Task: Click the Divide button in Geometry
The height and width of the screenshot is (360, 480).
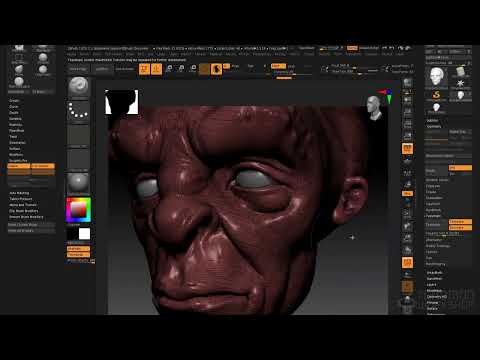Action: 437,170
